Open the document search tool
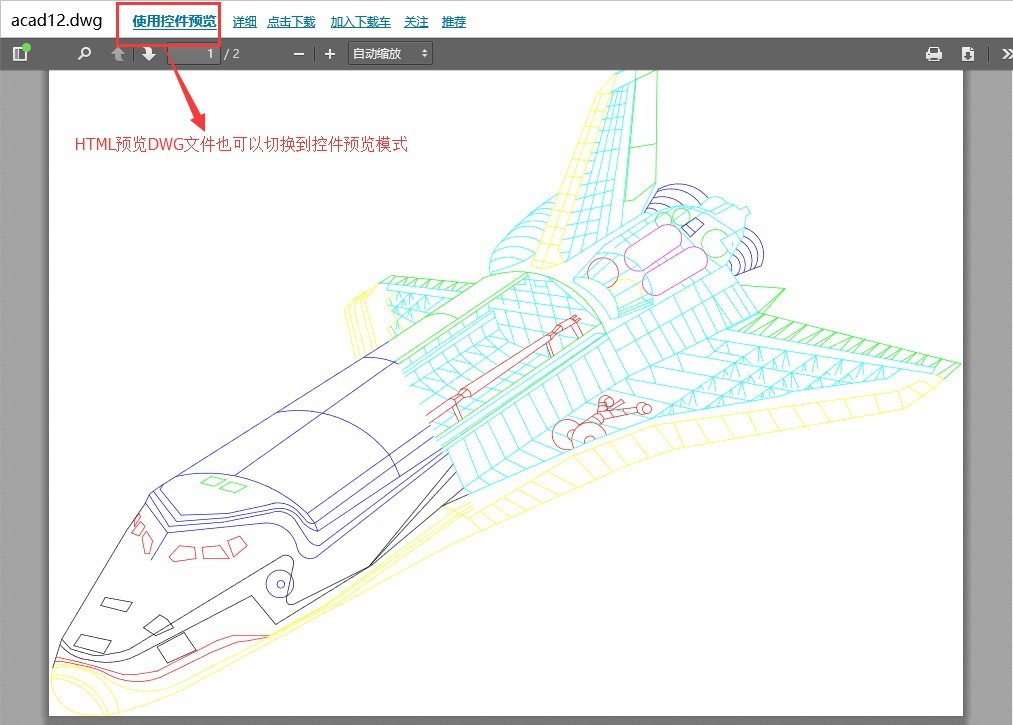 click(x=83, y=53)
